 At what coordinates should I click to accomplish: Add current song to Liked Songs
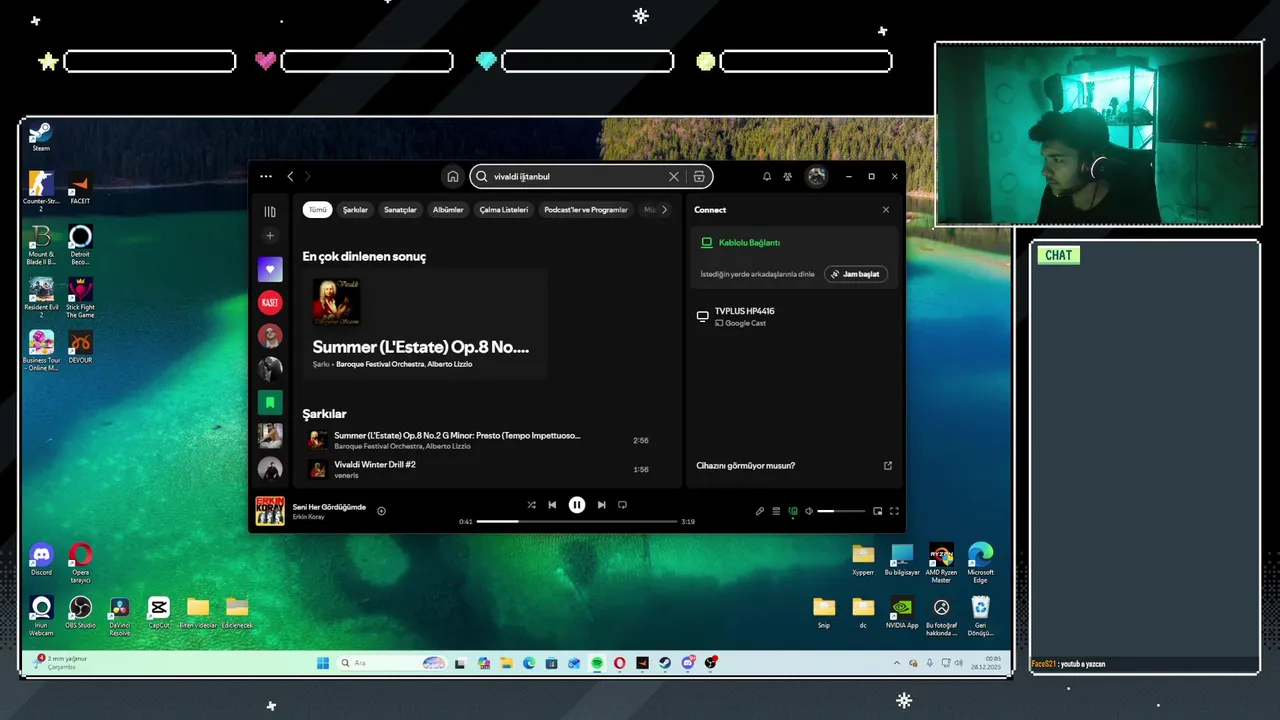pyautogui.click(x=381, y=511)
